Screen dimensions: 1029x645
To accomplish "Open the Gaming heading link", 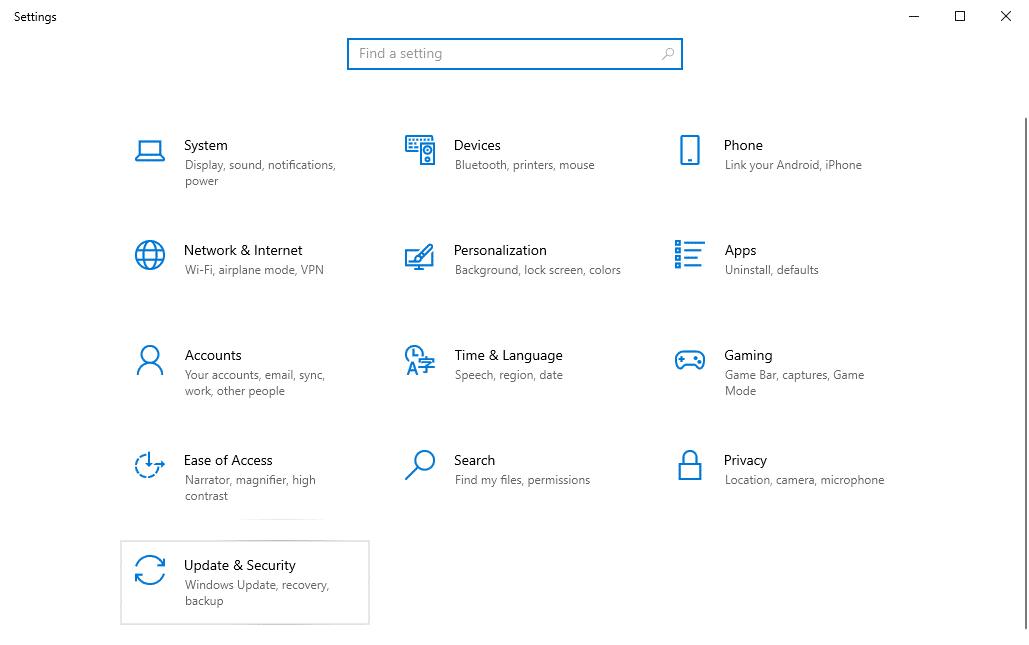I will (x=747, y=355).
